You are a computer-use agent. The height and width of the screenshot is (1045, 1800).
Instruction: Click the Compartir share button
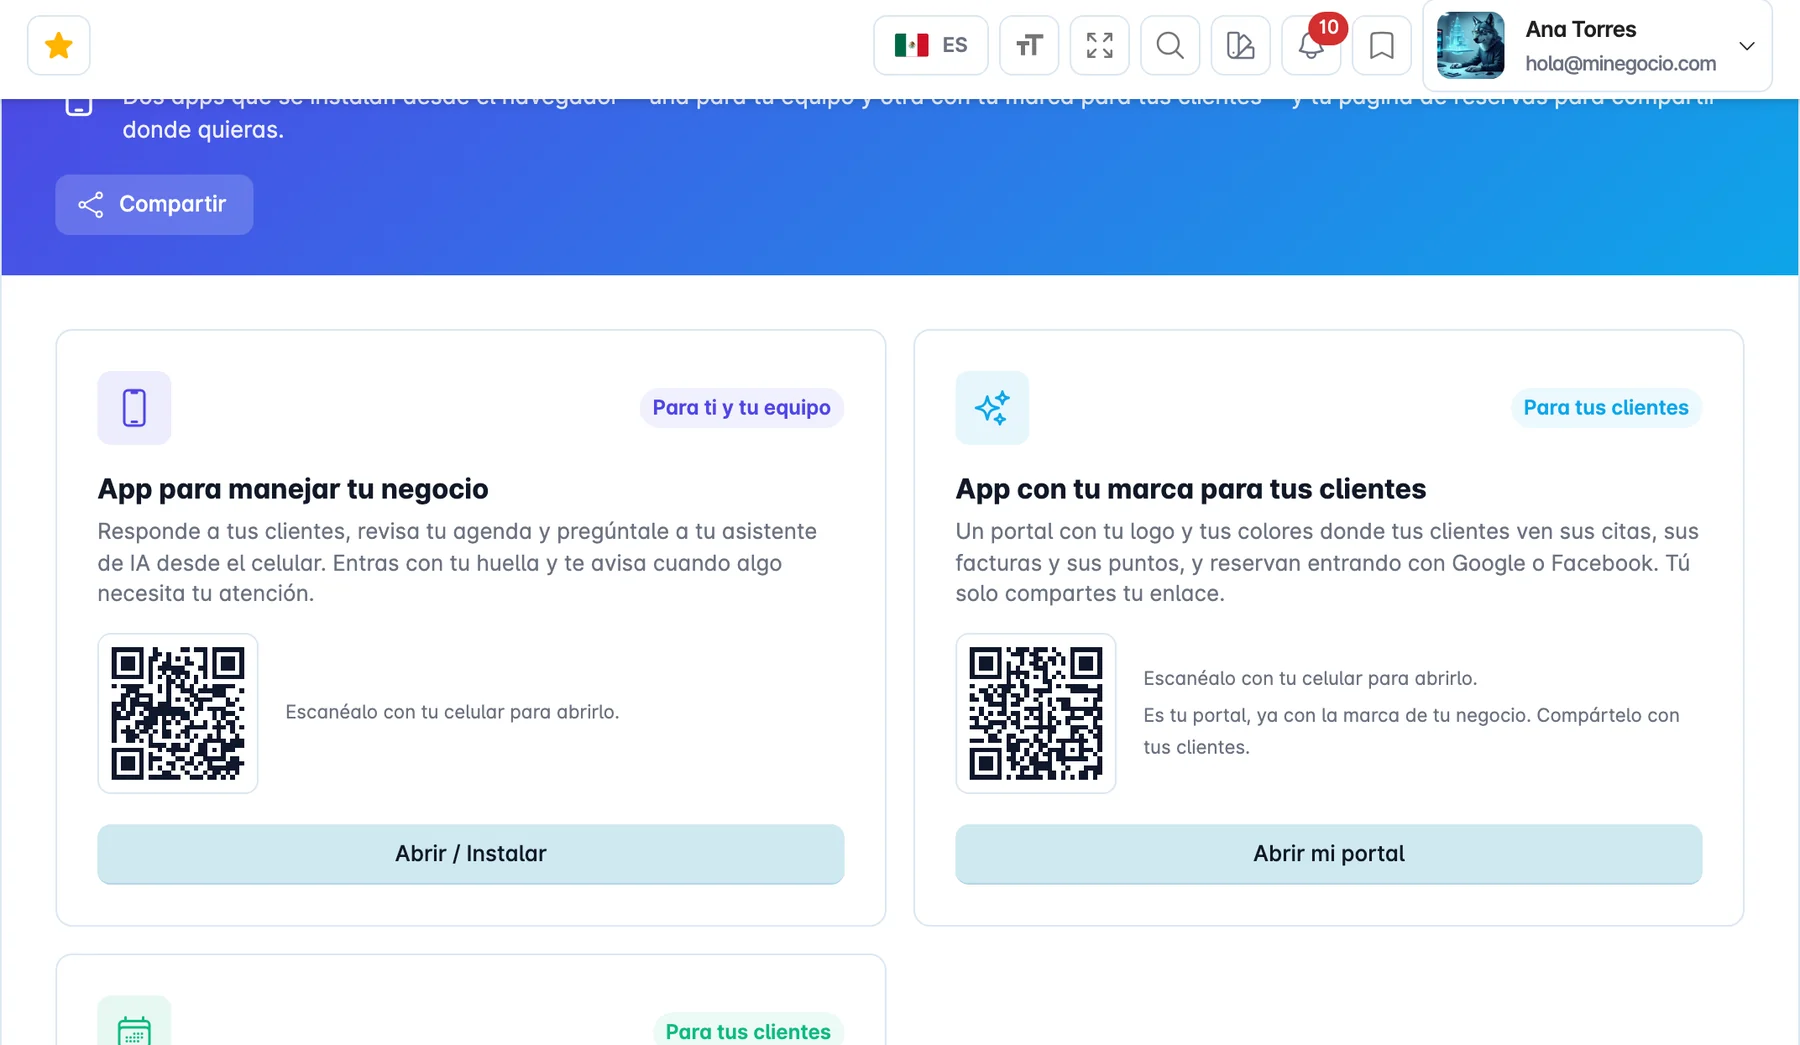pyautogui.click(x=154, y=205)
